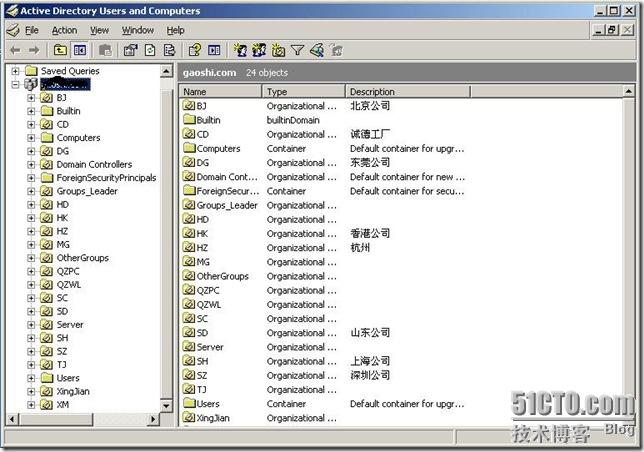The width and height of the screenshot is (644, 452).
Task: Click tree pane scroll down arrow
Action: pyautogui.click(x=166, y=406)
